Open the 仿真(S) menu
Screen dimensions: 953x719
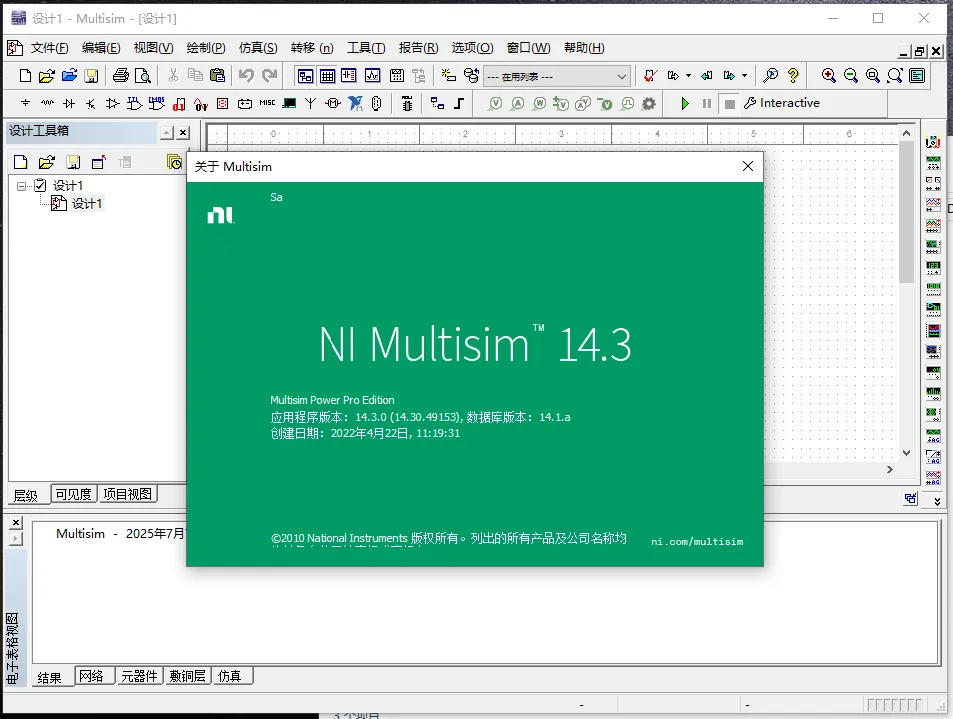point(258,48)
